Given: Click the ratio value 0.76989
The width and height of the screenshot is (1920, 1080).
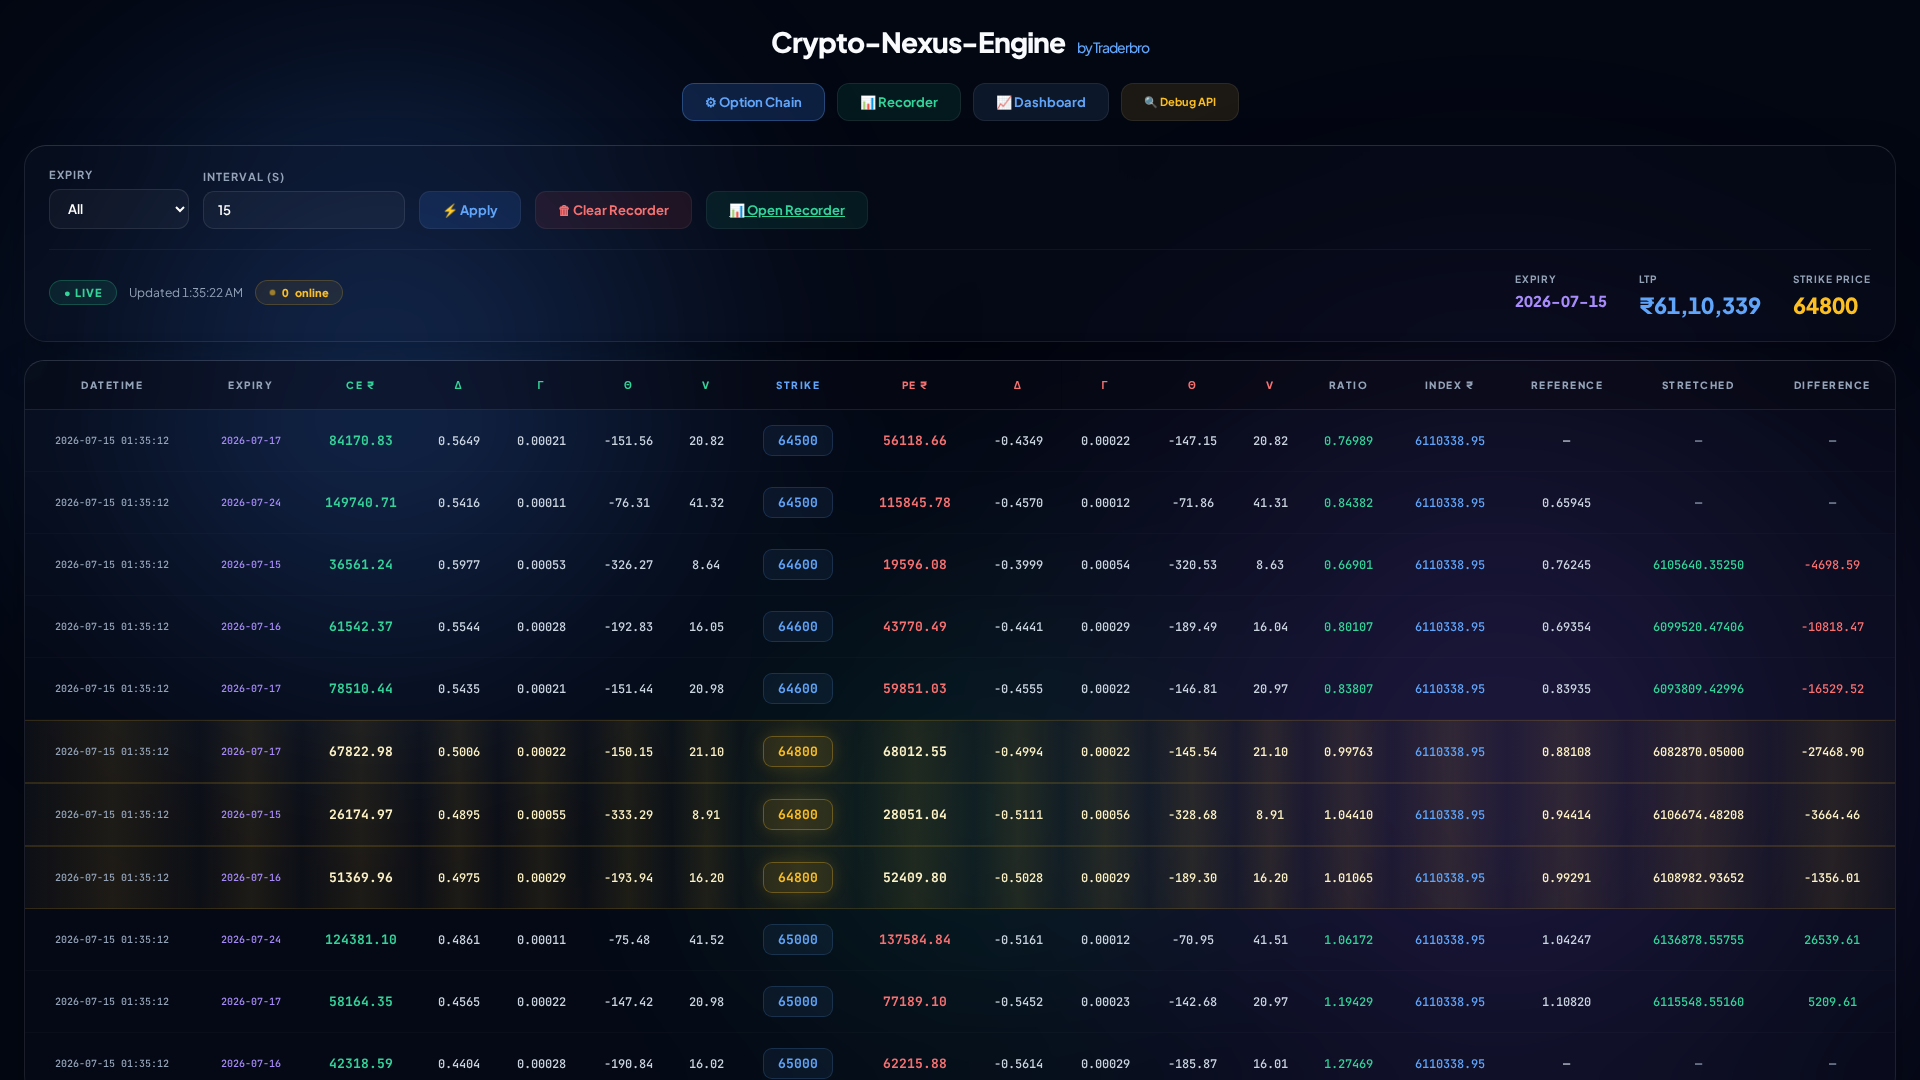Looking at the screenshot, I should click(1348, 441).
